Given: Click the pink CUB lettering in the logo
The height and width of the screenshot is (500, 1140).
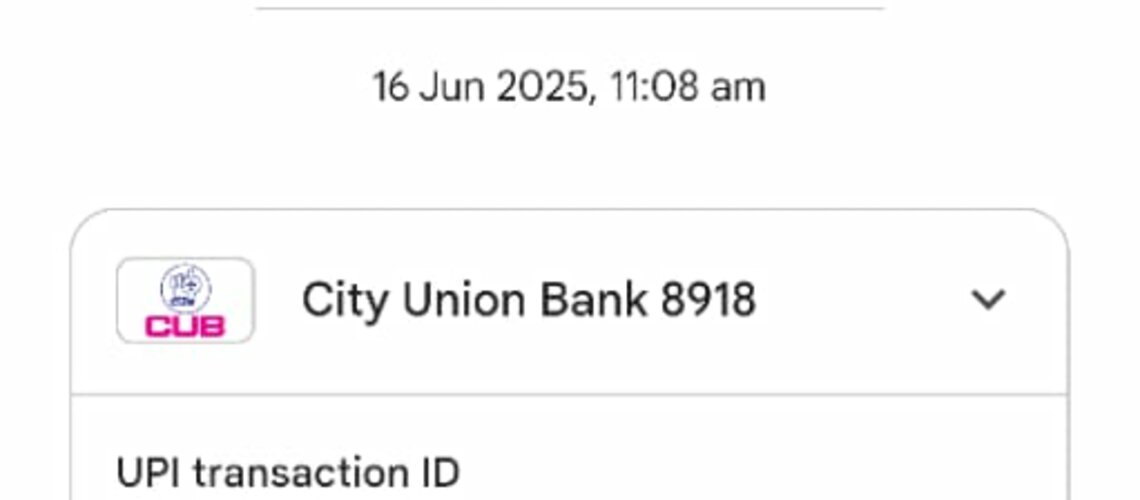Looking at the screenshot, I should click(x=185, y=326).
